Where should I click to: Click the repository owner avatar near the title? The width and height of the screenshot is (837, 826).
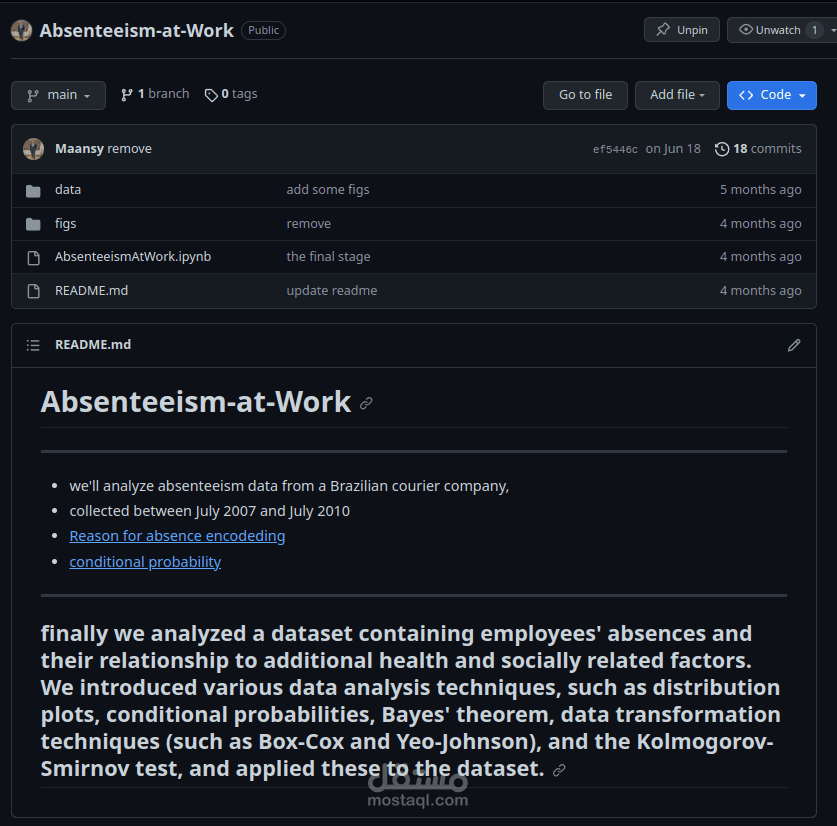coord(22,30)
